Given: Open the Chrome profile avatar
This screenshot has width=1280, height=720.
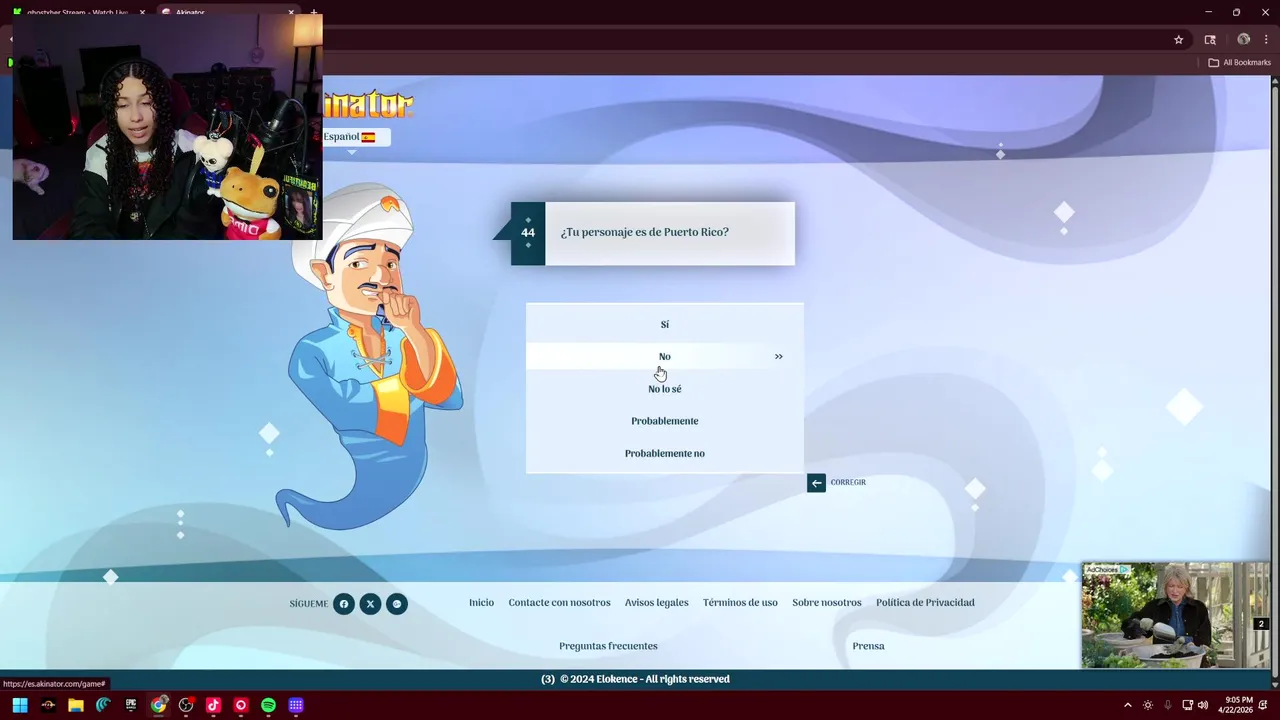Looking at the screenshot, I should pyautogui.click(x=1243, y=40).
